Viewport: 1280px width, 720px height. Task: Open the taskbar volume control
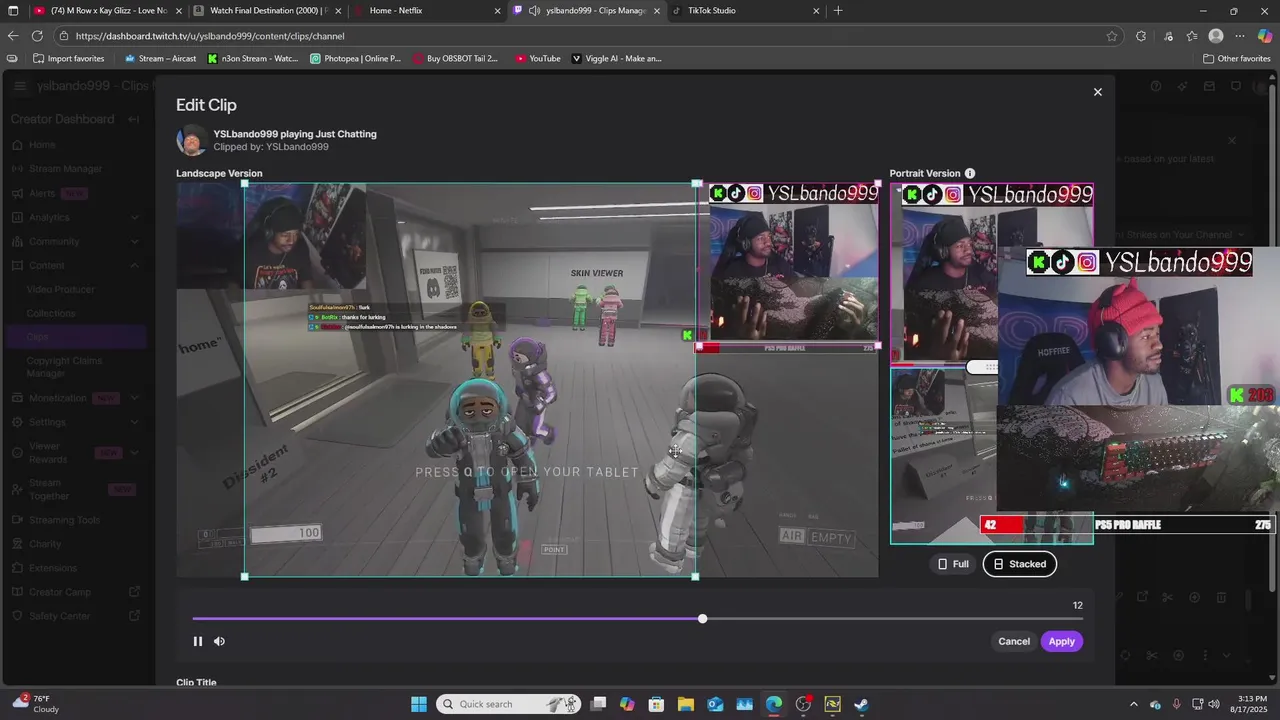(x=1214, y=704)
